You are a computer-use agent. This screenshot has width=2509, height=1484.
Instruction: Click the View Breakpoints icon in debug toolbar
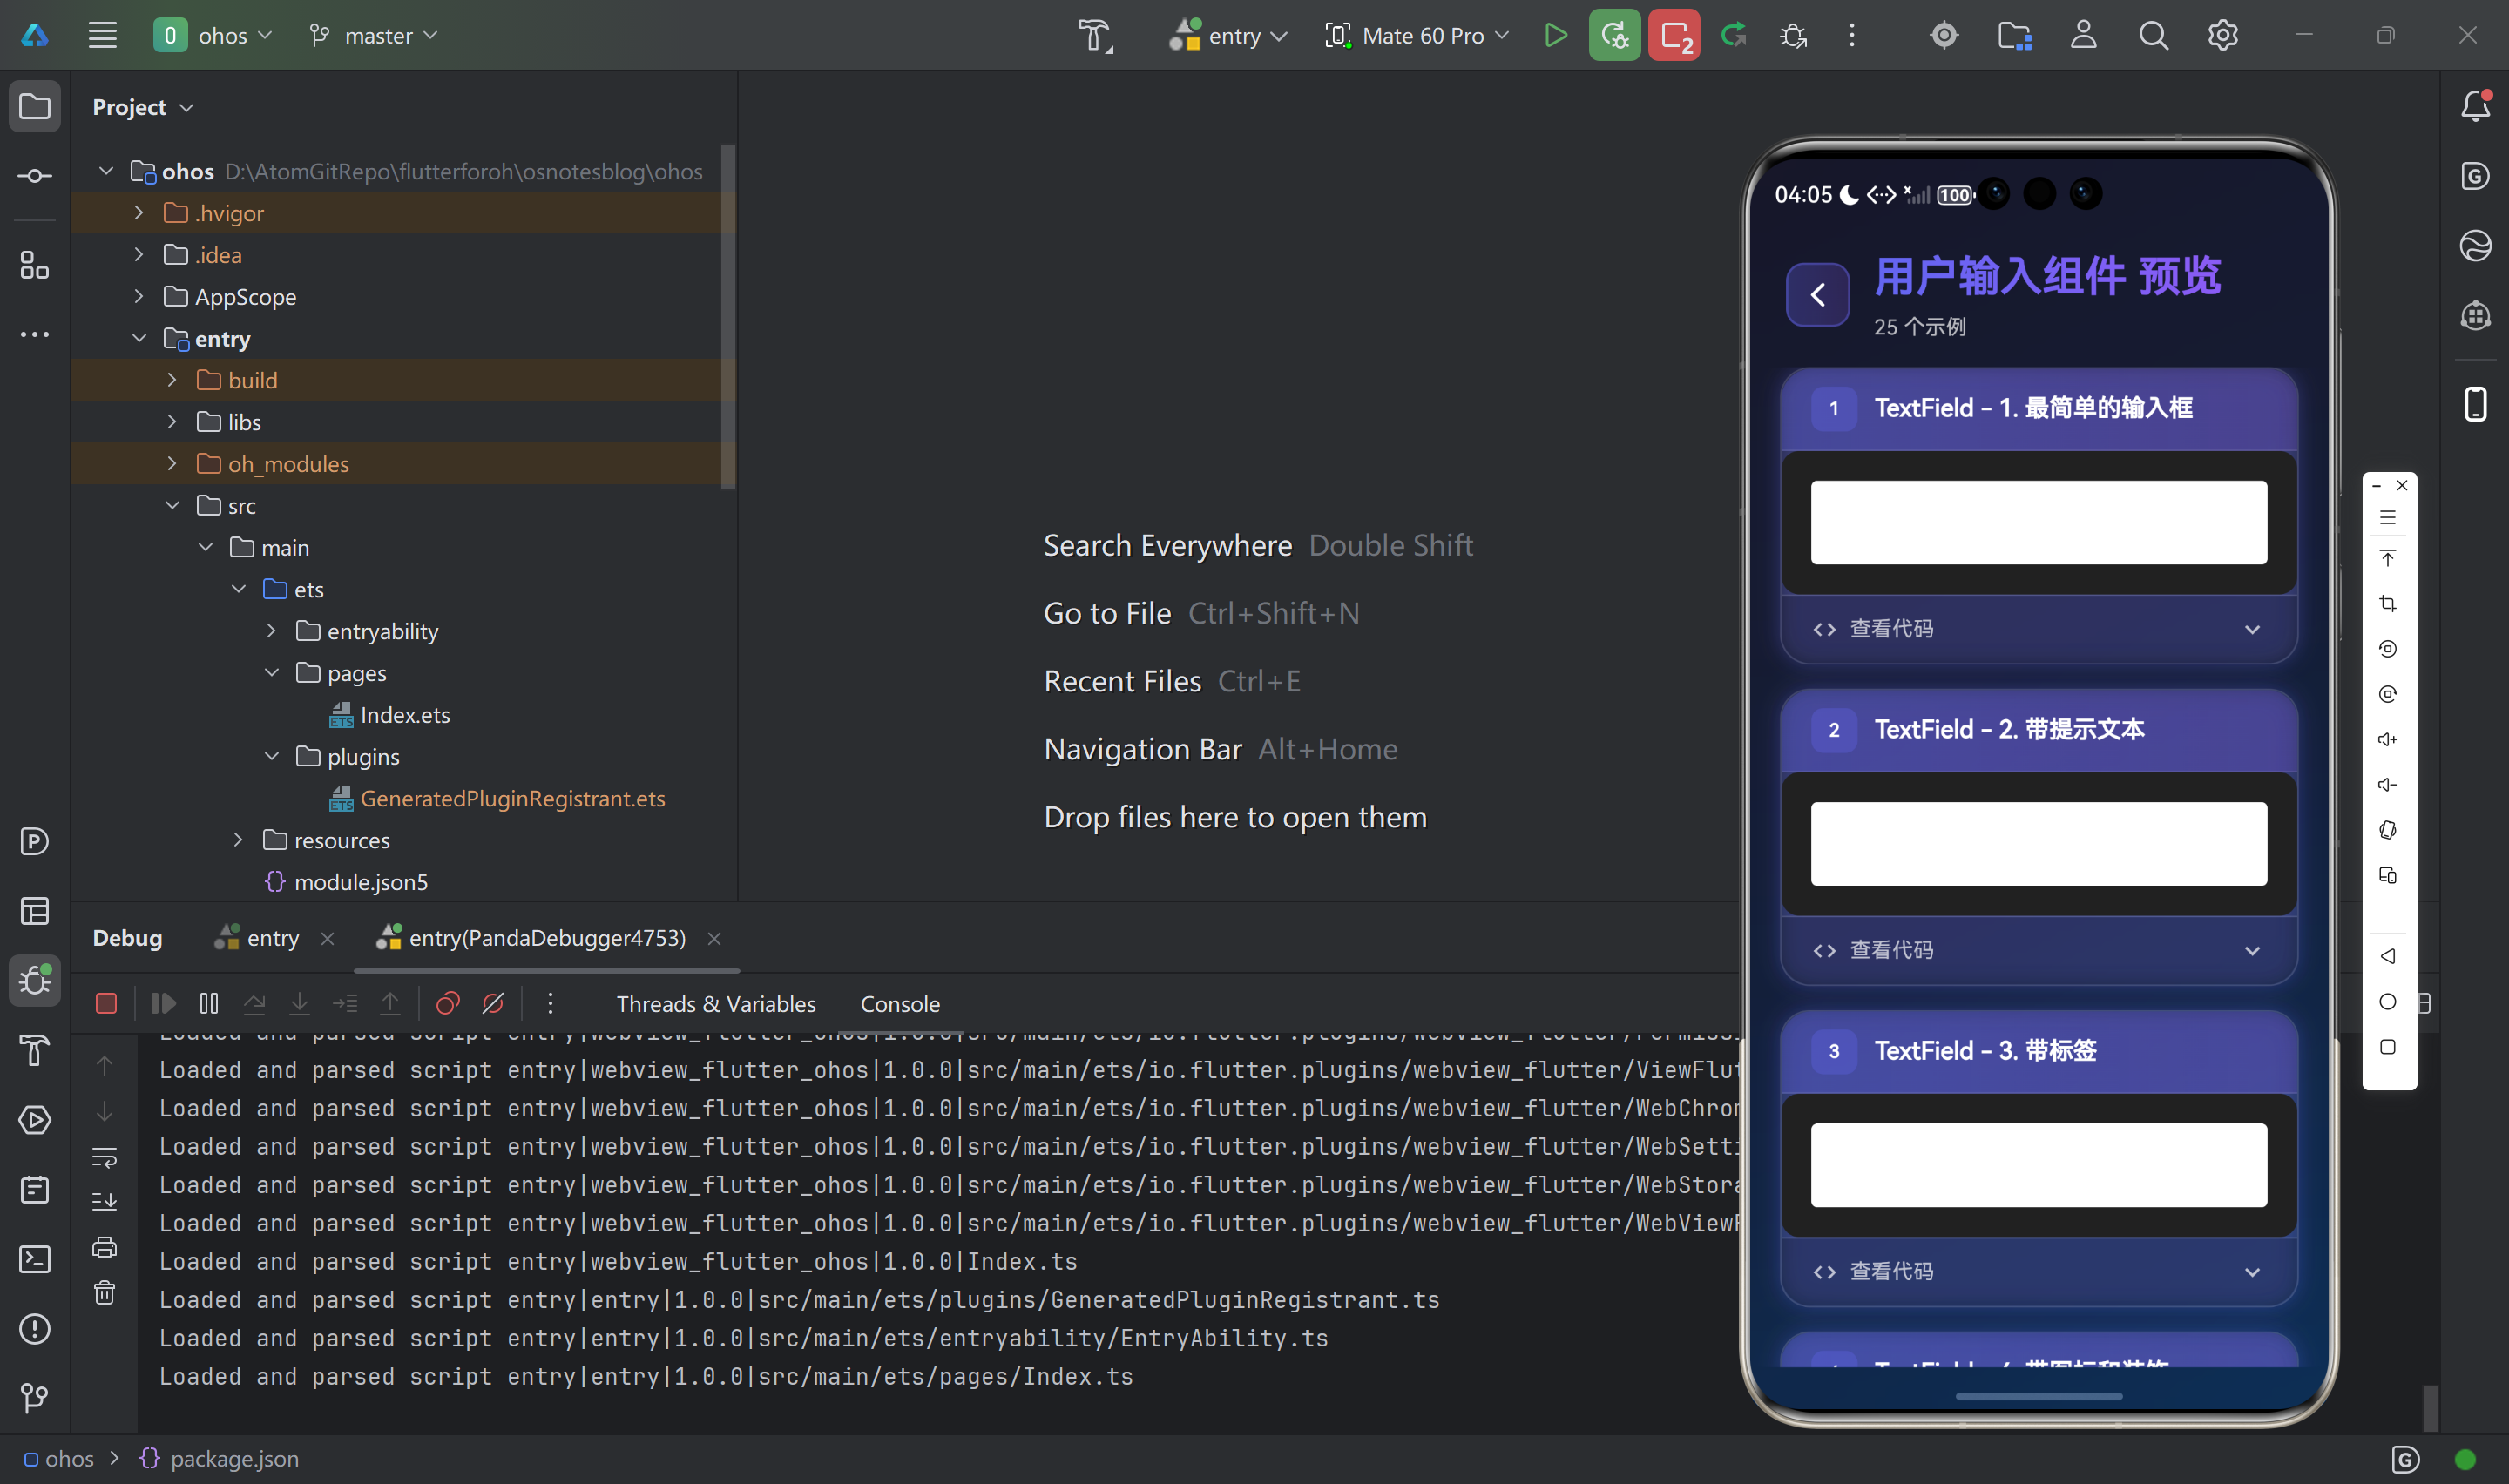click(x=448, y=1003)
